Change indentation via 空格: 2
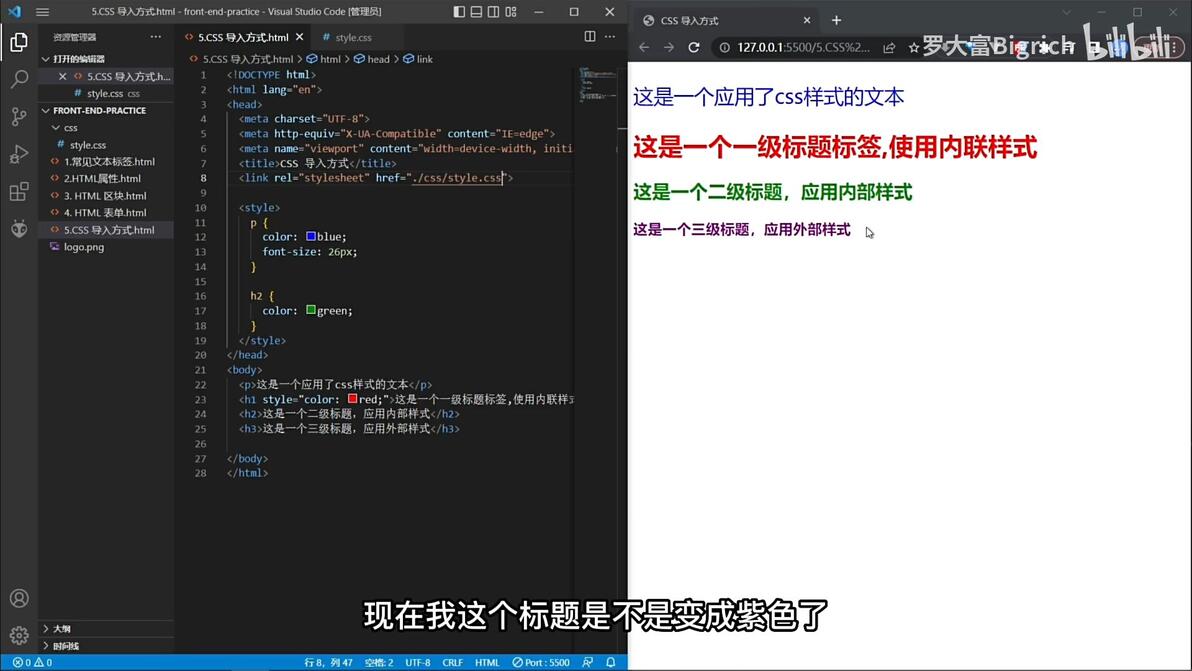1192x671 pixels. 379,663
